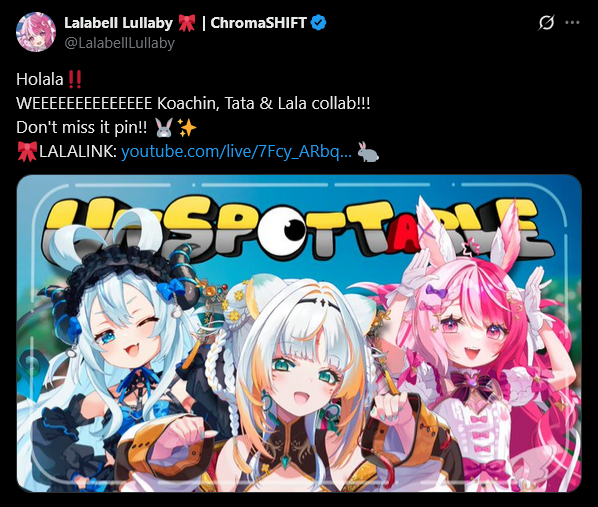Click the Lalabell Lullaby display name
Viewport: 598px width, 507px height.
pos(118,23)
